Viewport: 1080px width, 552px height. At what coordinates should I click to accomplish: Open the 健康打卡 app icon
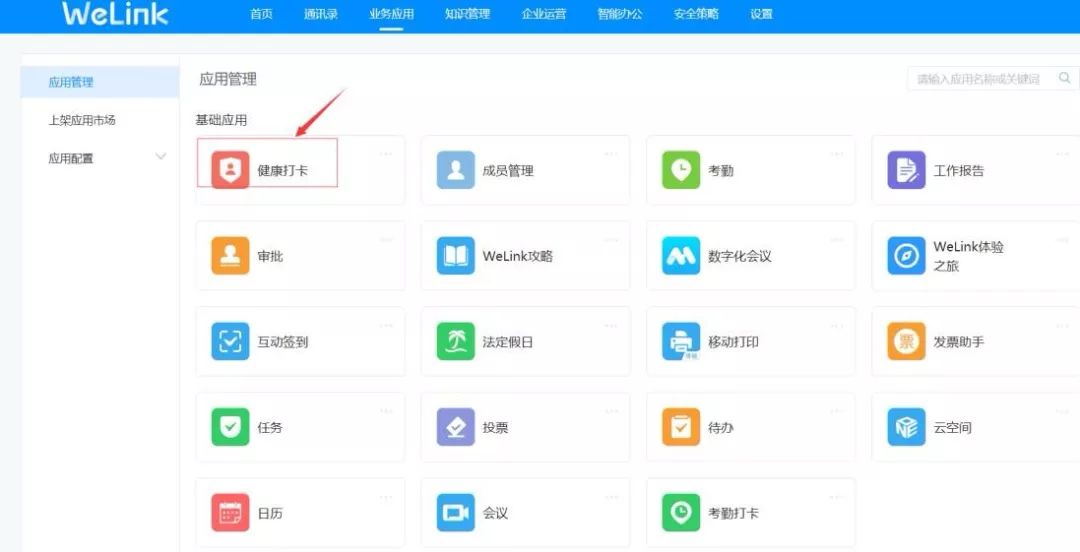(x=230, y=170)
